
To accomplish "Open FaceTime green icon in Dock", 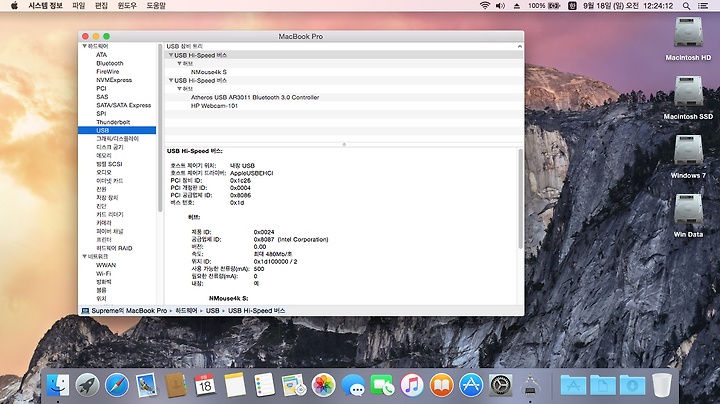I will pos(382,385).
